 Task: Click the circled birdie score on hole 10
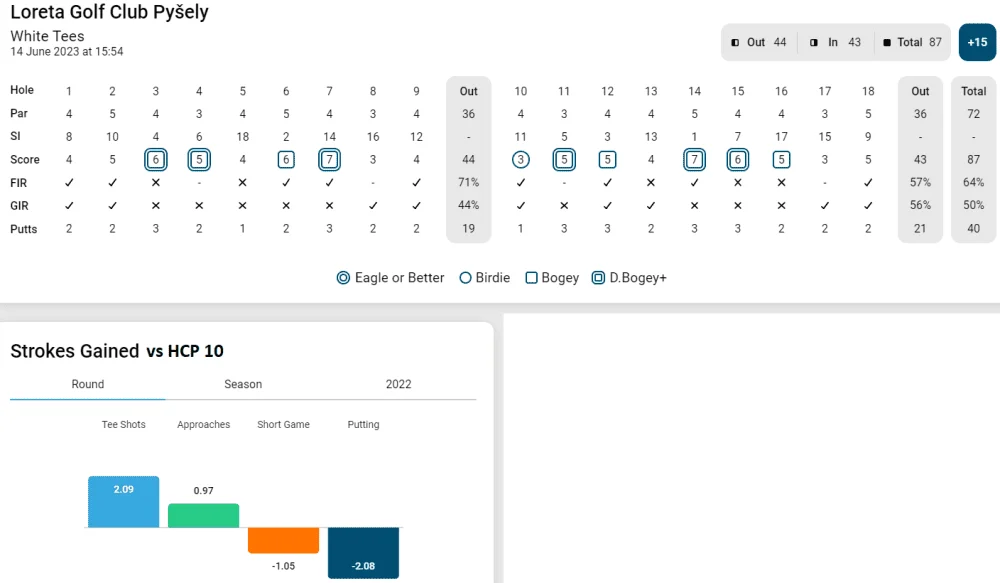coord(520,159)
